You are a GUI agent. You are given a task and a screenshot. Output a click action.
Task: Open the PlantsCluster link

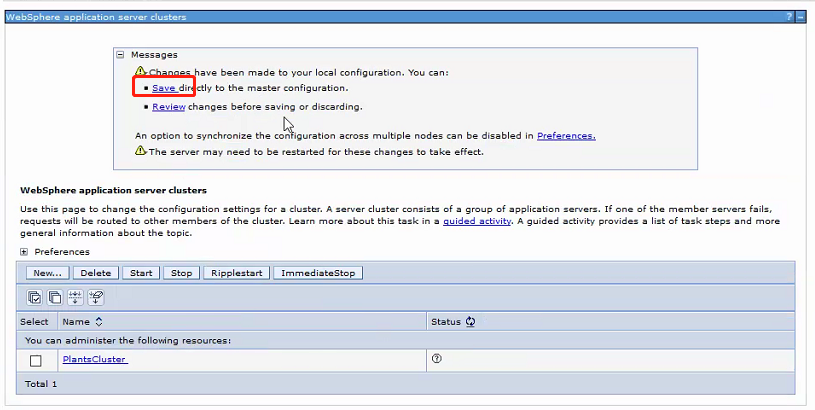[x=95, y=359]
